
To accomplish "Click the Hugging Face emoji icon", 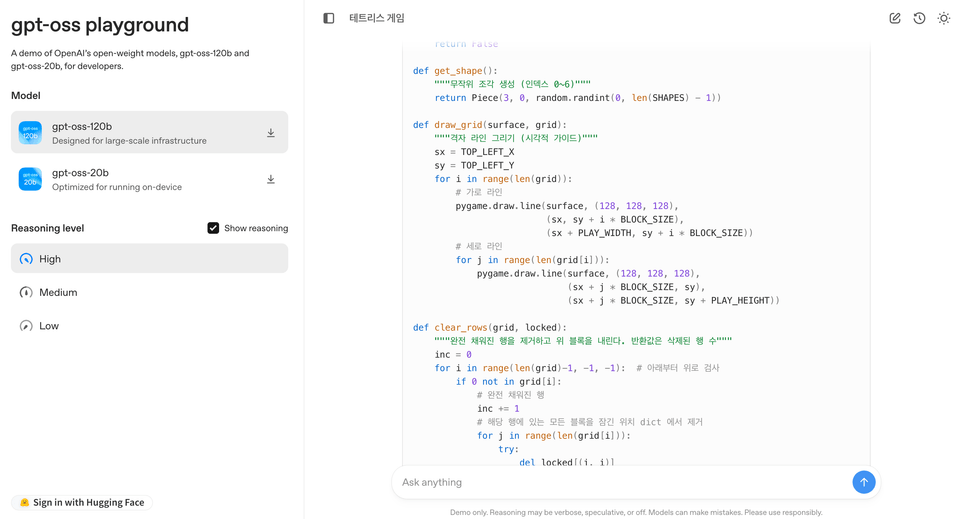I will [x=24, y=502].
